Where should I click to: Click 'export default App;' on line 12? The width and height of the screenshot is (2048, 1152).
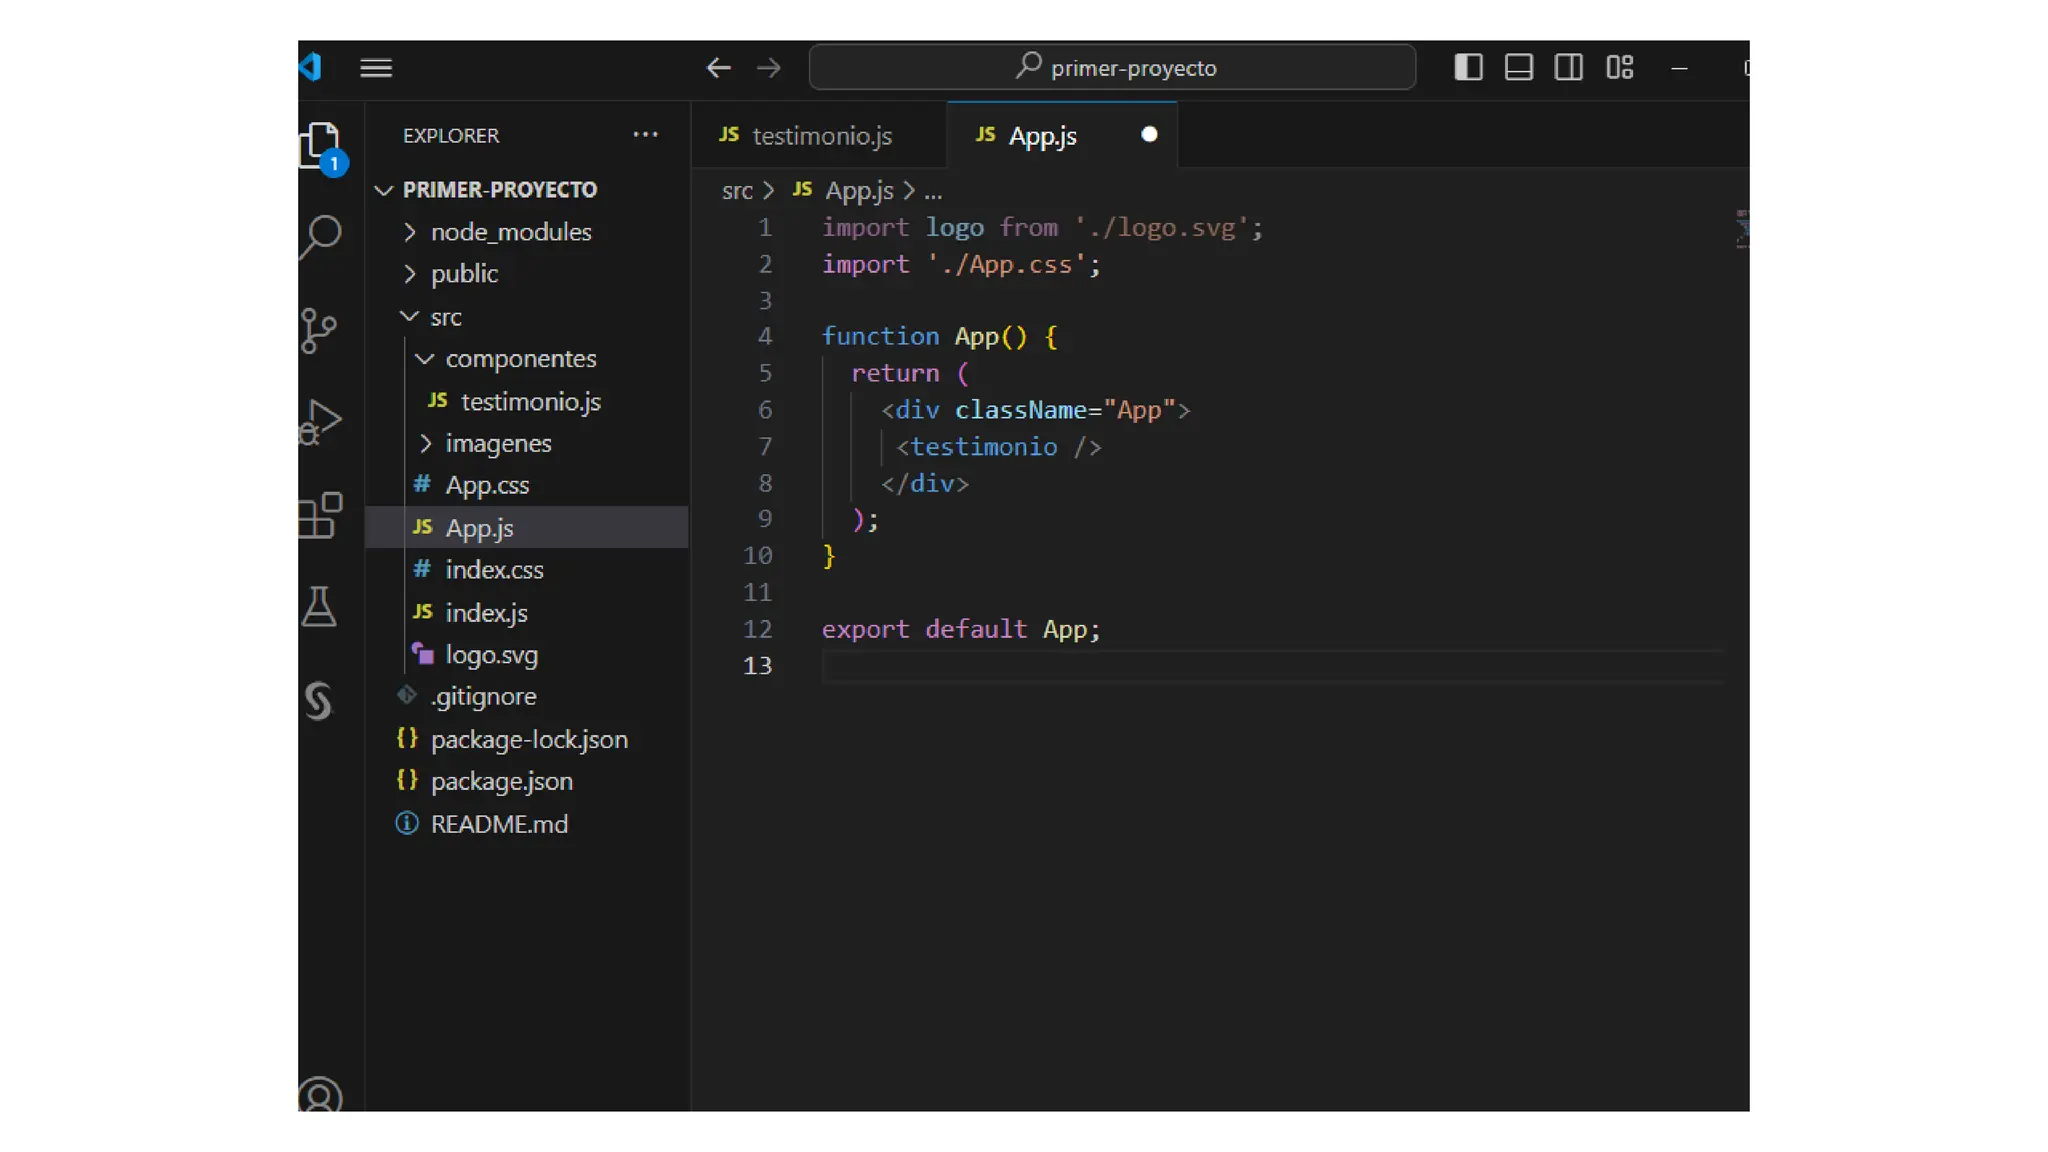961,629
